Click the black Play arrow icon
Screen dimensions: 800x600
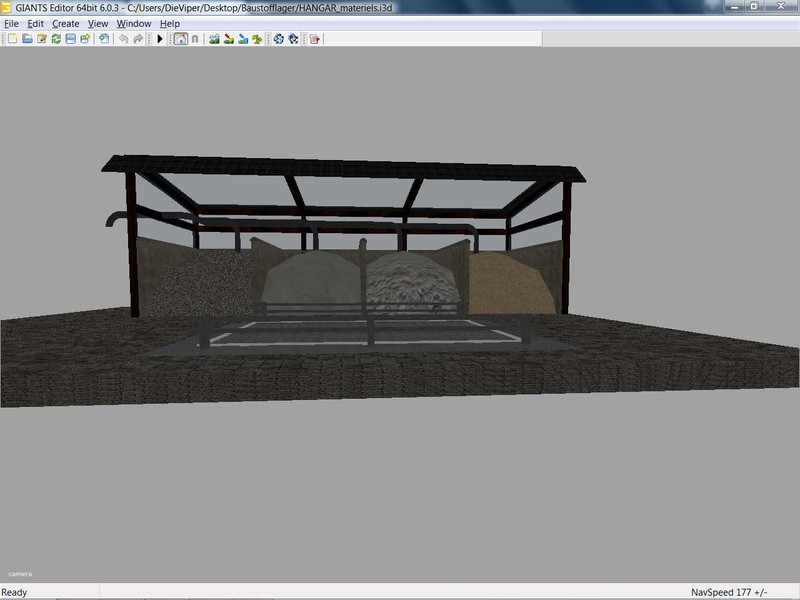tap(160, 39)
